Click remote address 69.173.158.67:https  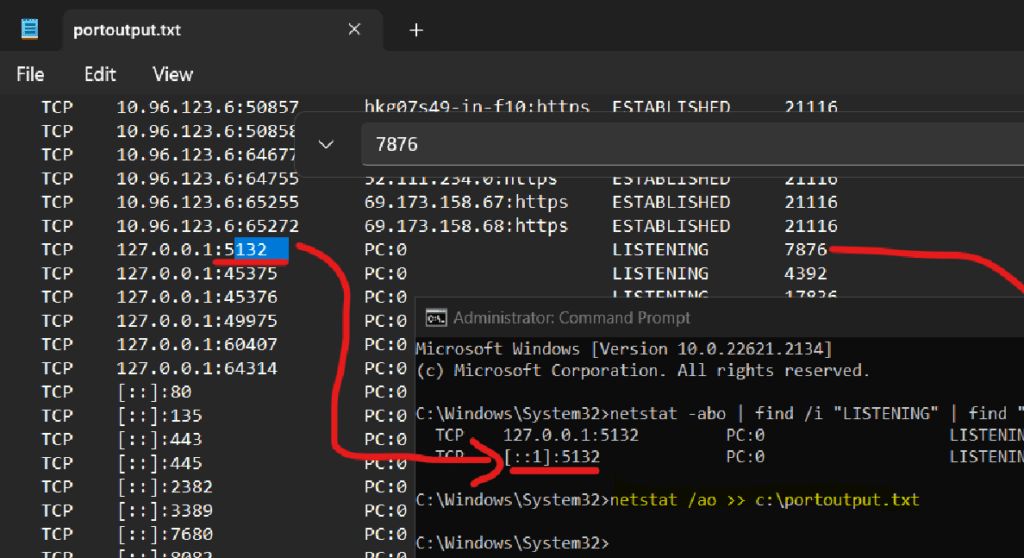coord(466,202)
